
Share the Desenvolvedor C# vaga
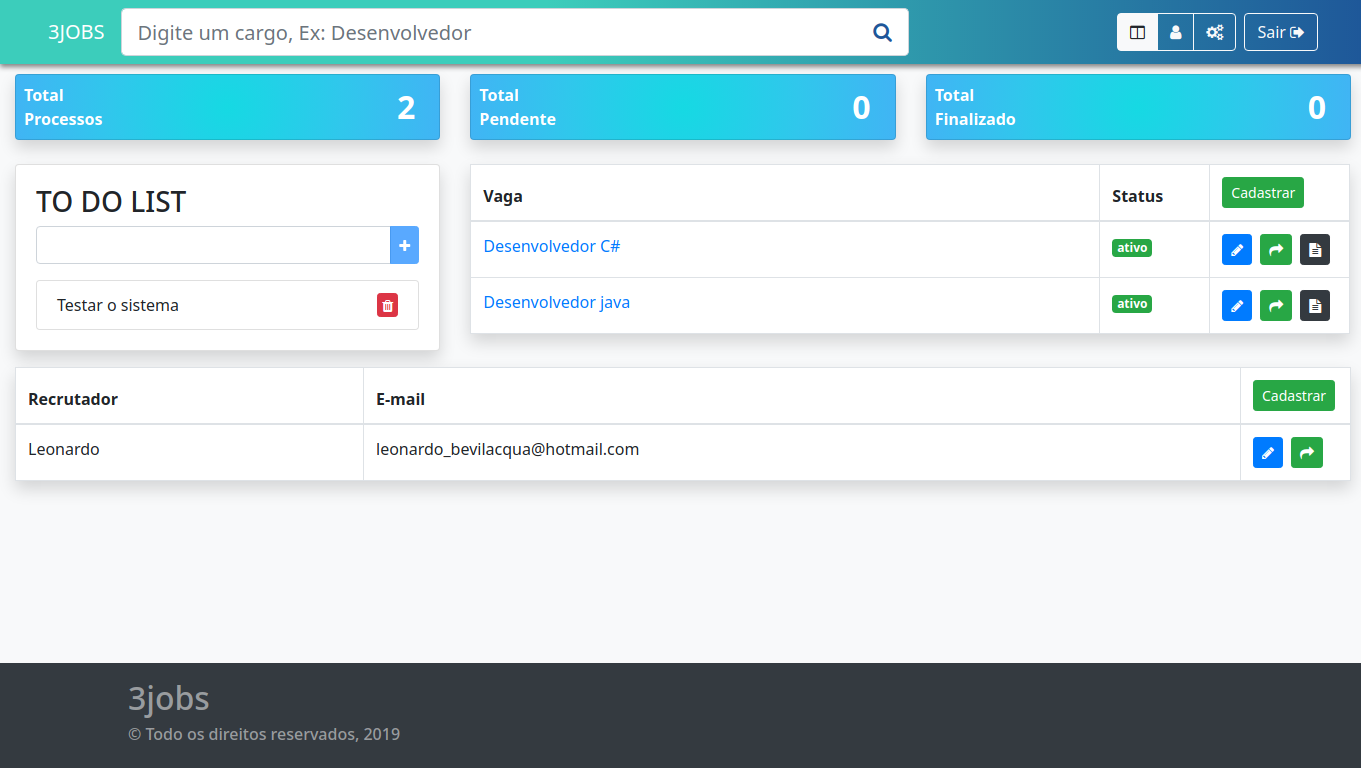pyautogui.click(x=1276, y=250)
